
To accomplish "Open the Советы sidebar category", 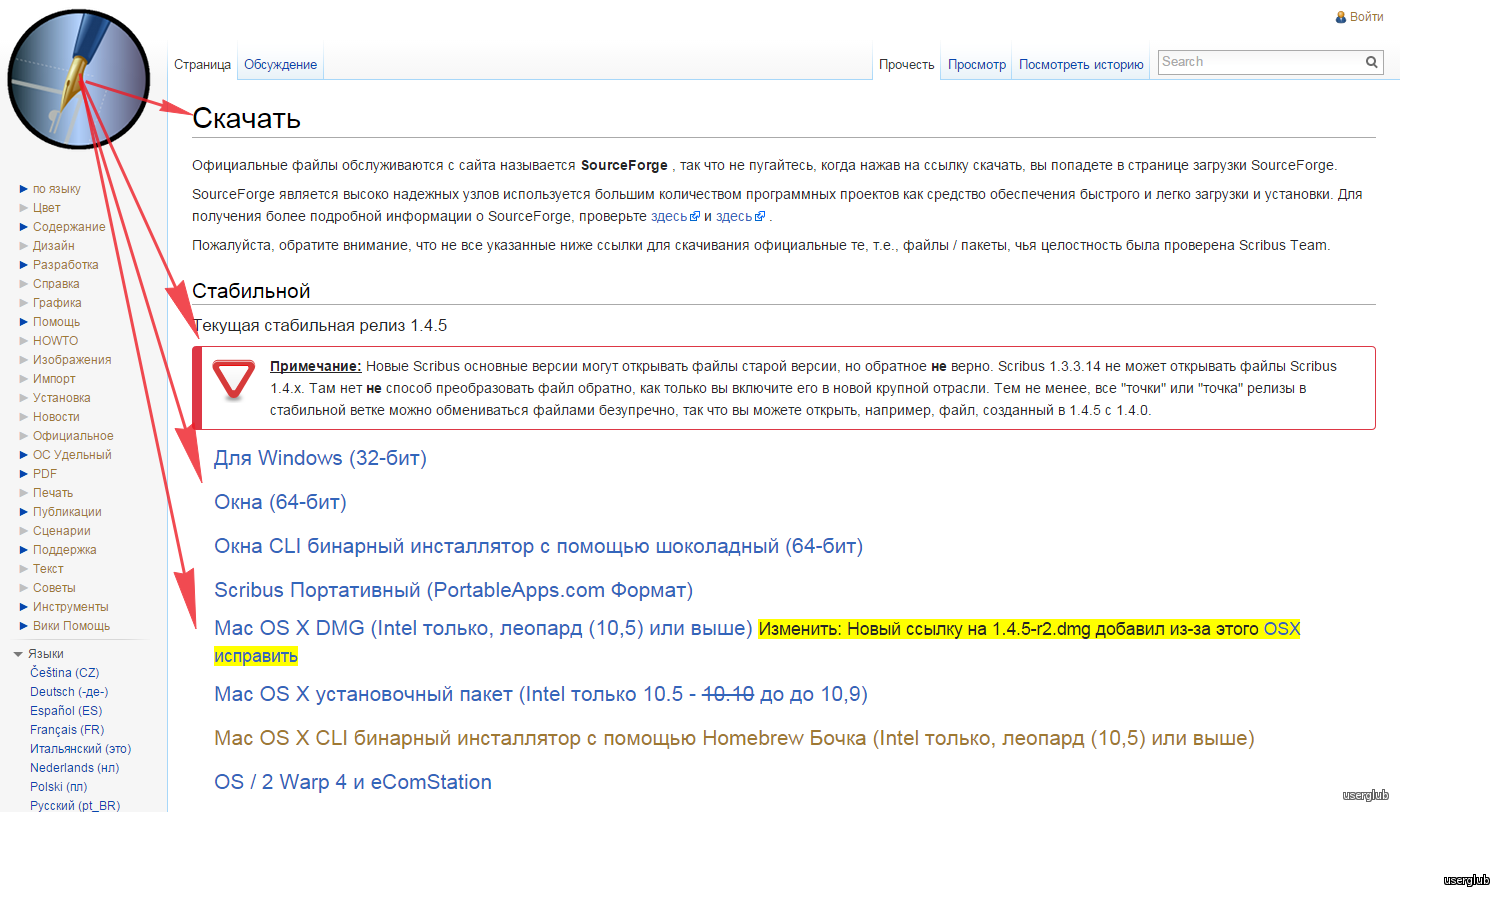I will pos(54,588).
